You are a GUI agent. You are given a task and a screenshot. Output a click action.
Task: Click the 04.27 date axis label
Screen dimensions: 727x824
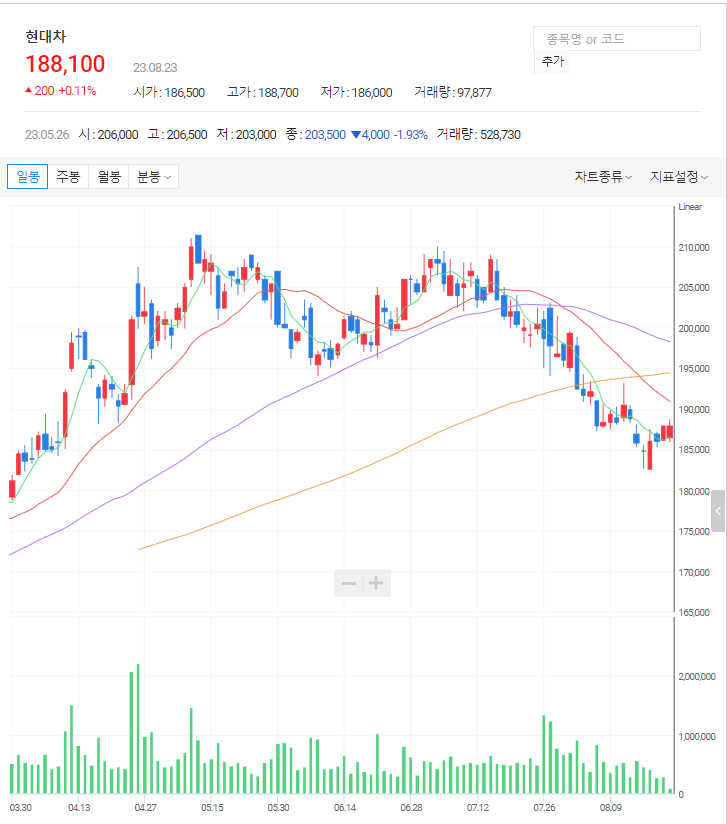tap(146, 808)
